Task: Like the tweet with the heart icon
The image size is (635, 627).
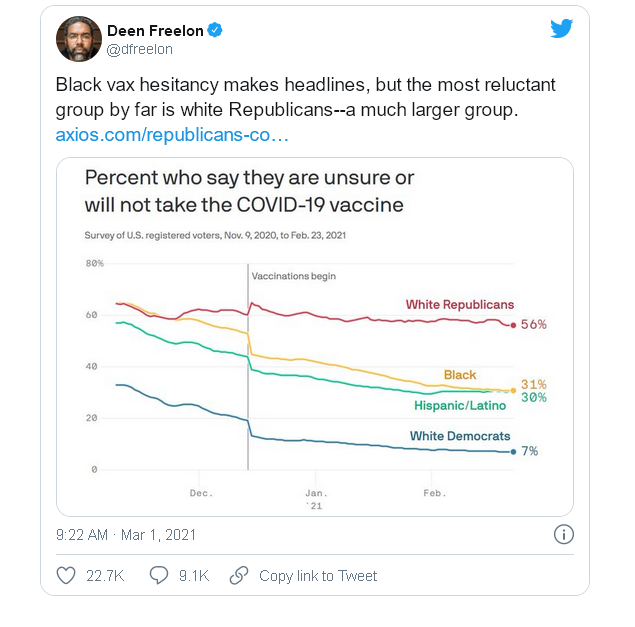Action: pyautogui.click(x=66, y=575)
